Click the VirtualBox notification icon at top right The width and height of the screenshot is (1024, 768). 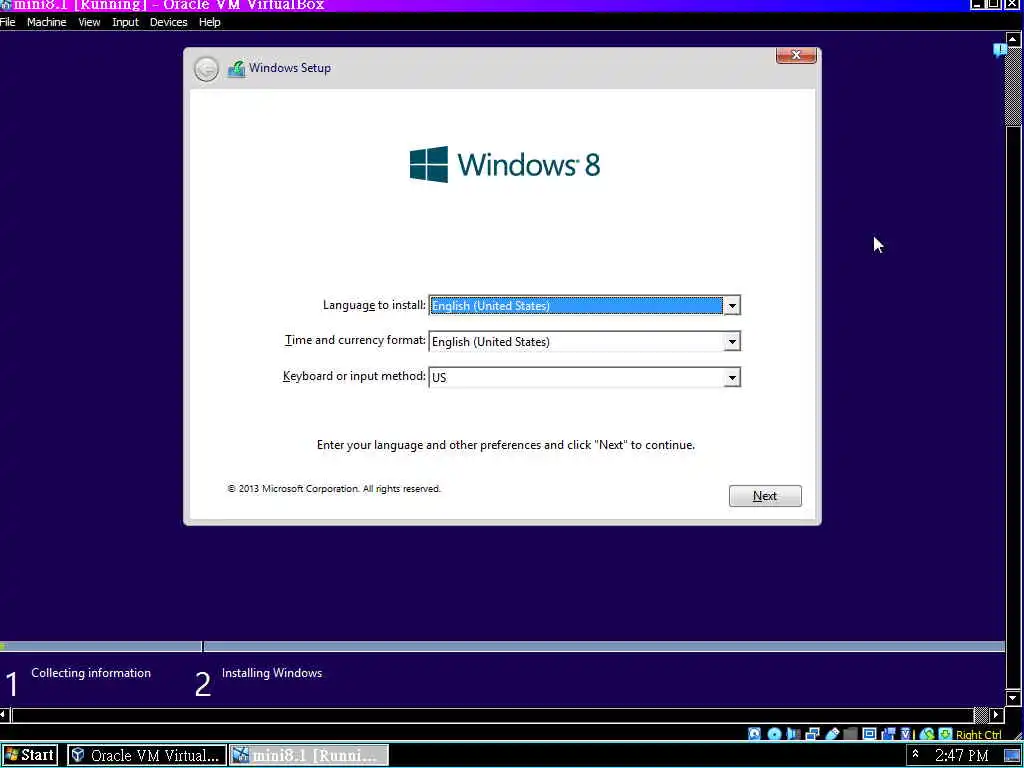(999, 50)
